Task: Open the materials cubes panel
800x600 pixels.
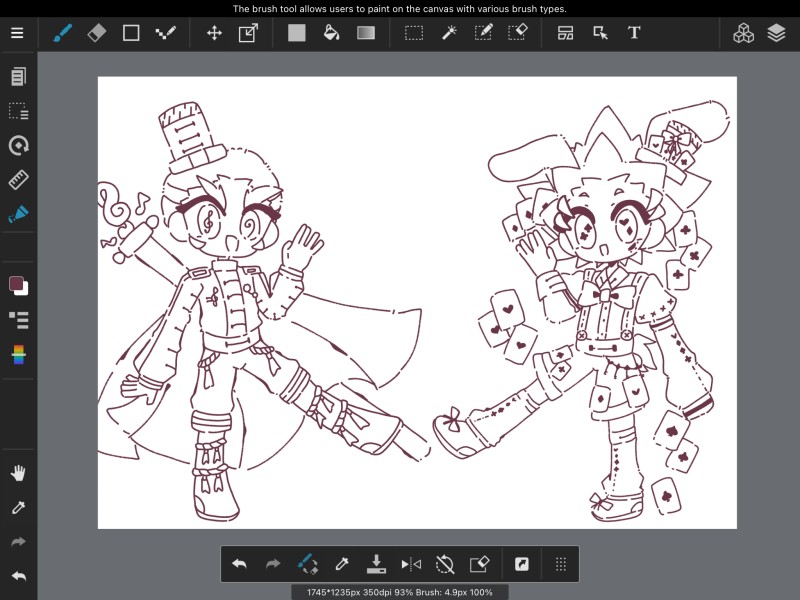Action: (743, 33)
